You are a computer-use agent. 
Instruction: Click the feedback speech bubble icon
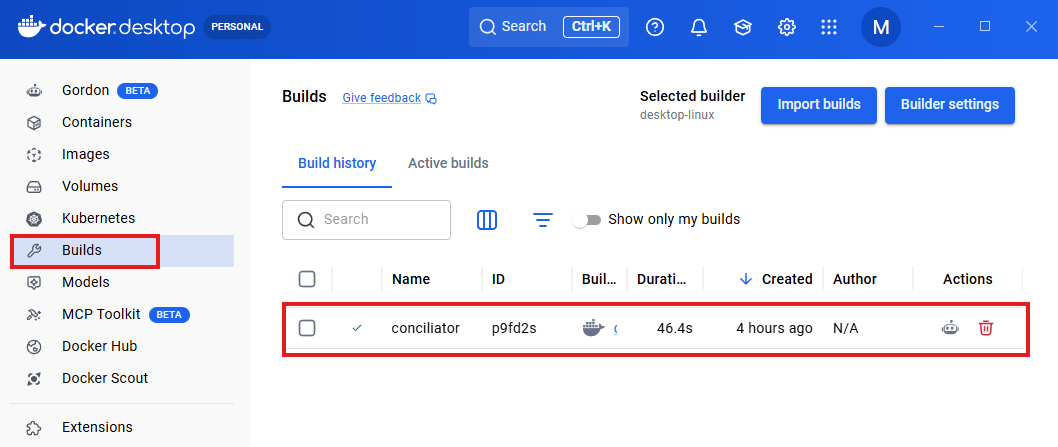(x=432, y=99)
